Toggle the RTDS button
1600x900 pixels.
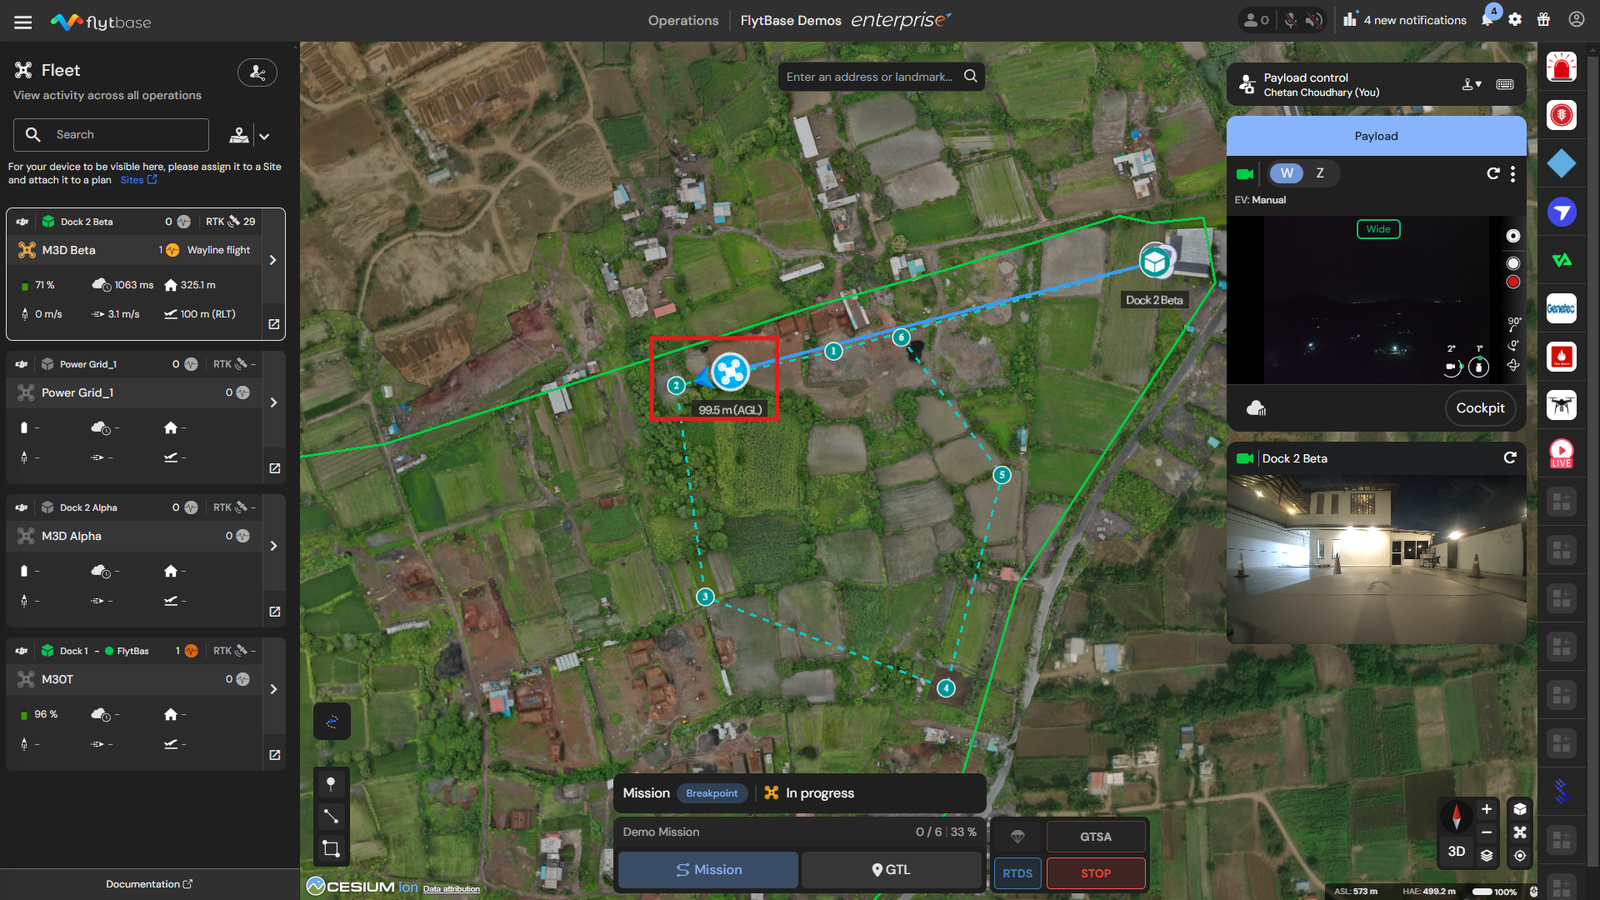tap(1017, 873)
